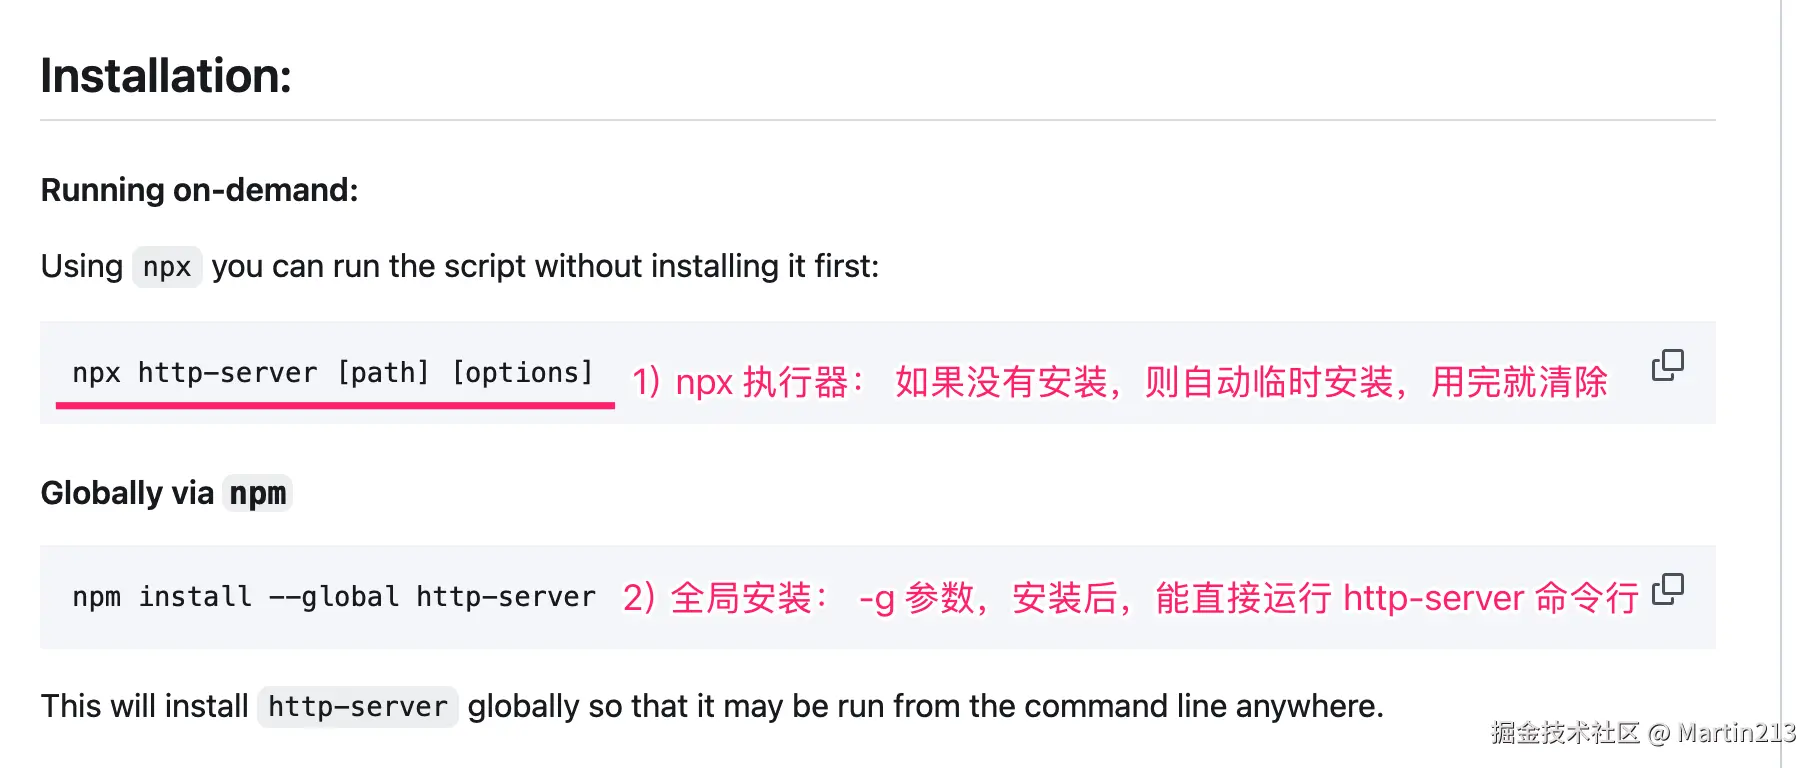Screen dimensions: 1818x768
Task: Click the inline http-server code tag
Action: pos(358,707)
